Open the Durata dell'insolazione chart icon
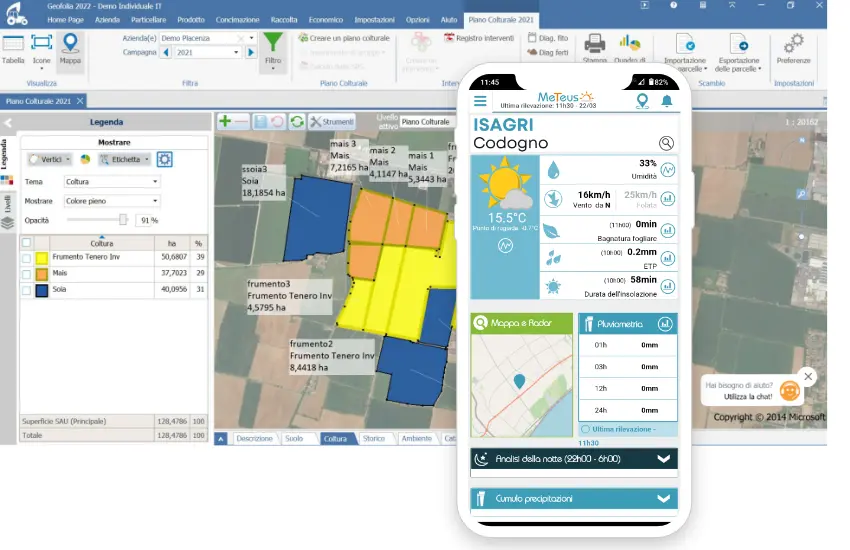Screen dimensions: 850x550 tap(668, 286)
